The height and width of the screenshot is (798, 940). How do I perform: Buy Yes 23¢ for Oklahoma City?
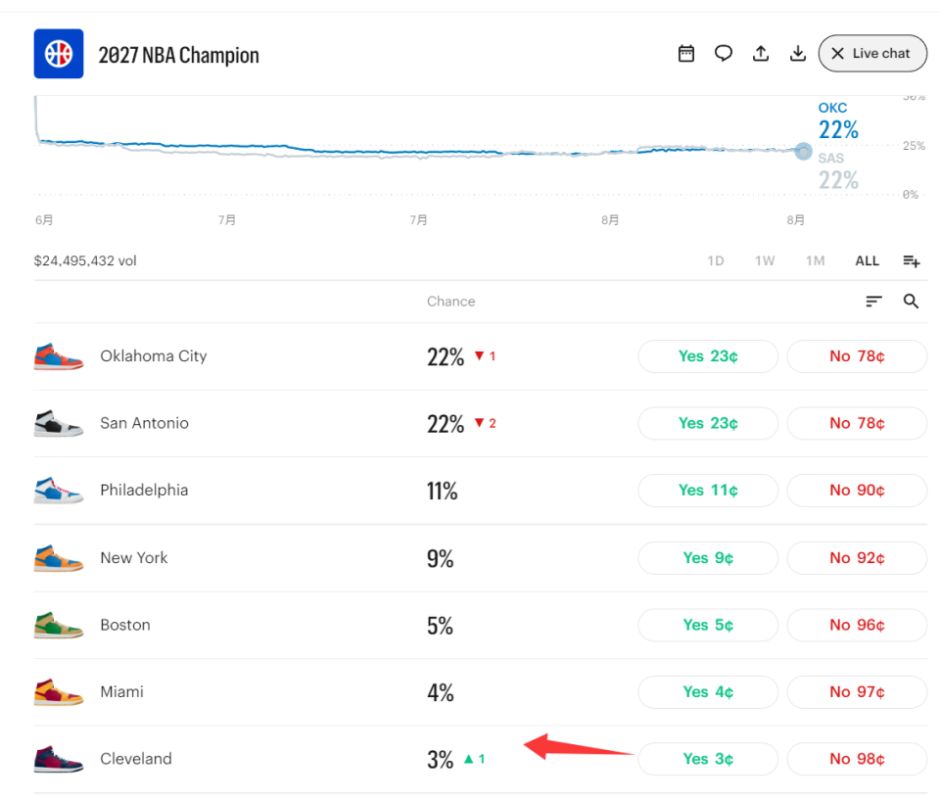click(x=708, y=356)
